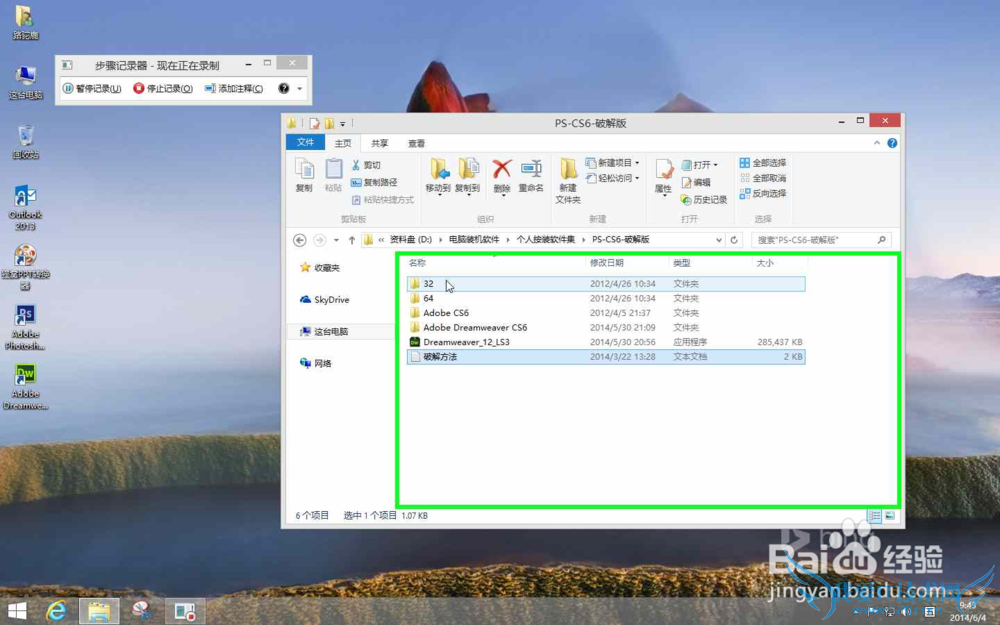Open the File (文件) tab
Screen dimensions: 1000x625
pyautogui.click(x=305, y=143)
